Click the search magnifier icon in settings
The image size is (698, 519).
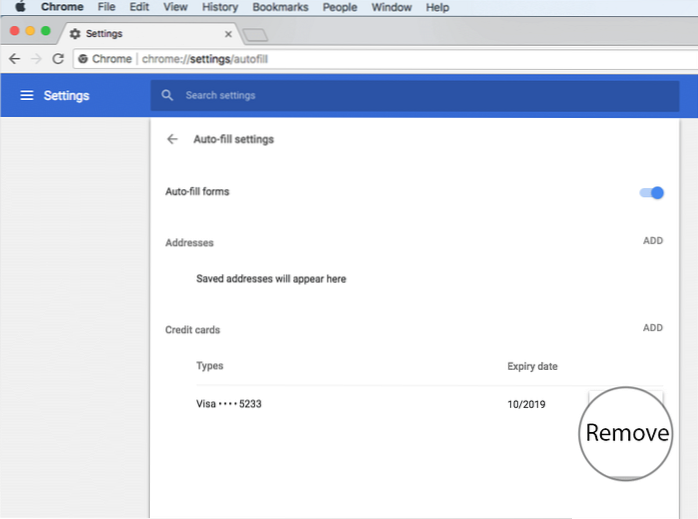[x=168, y=96]
